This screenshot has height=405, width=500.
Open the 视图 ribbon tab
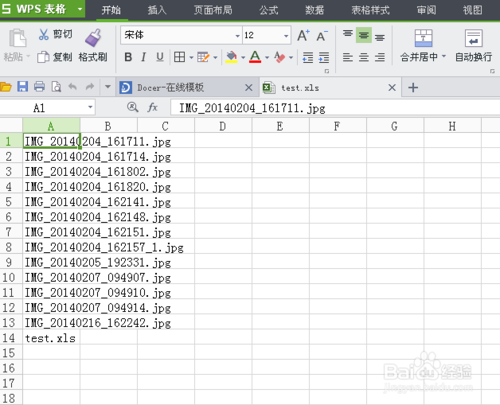(472, 10)
